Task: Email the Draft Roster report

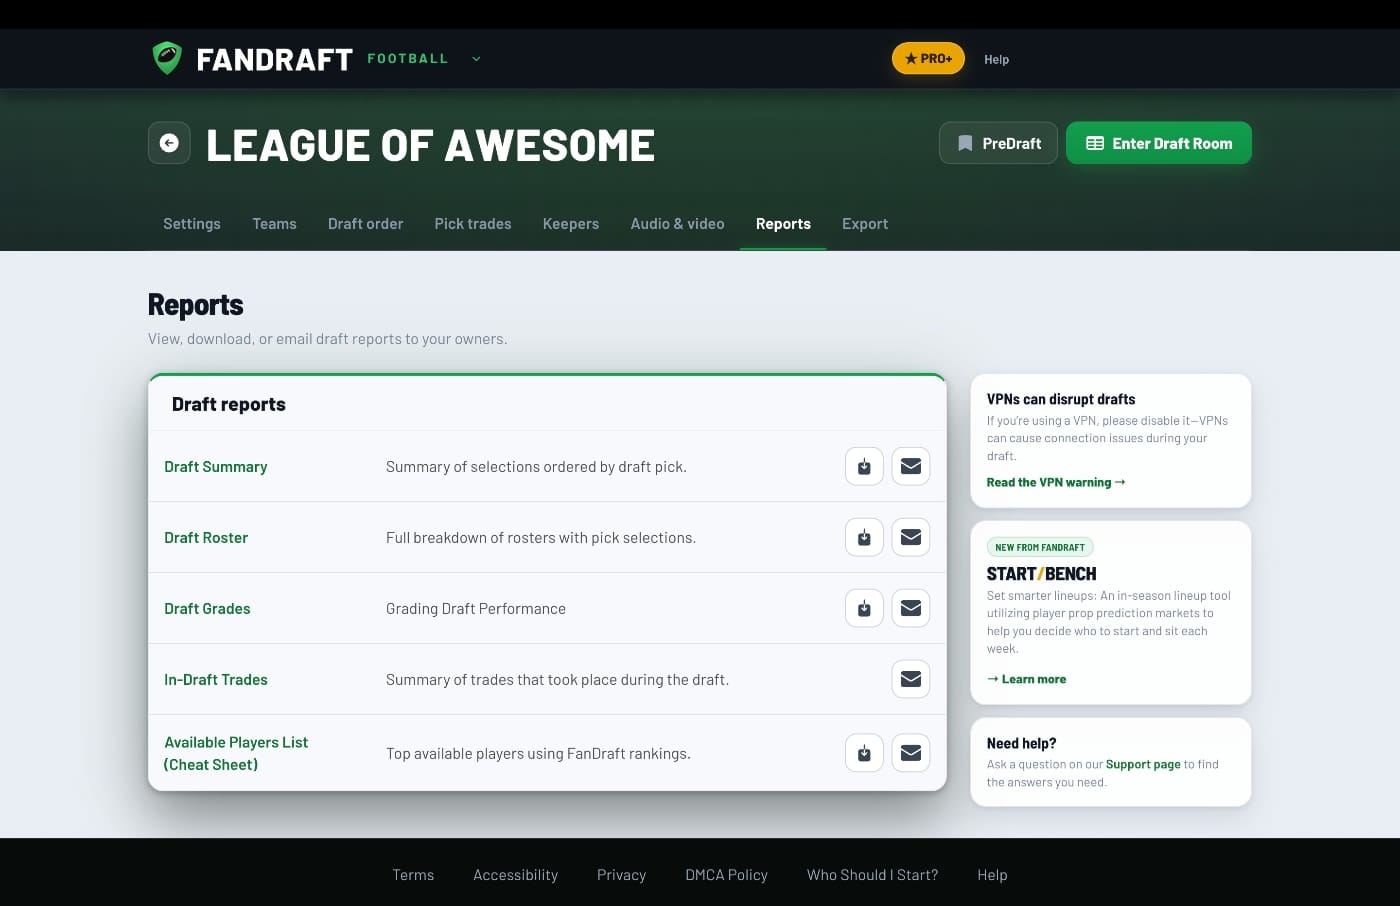Action: [911, 537]
